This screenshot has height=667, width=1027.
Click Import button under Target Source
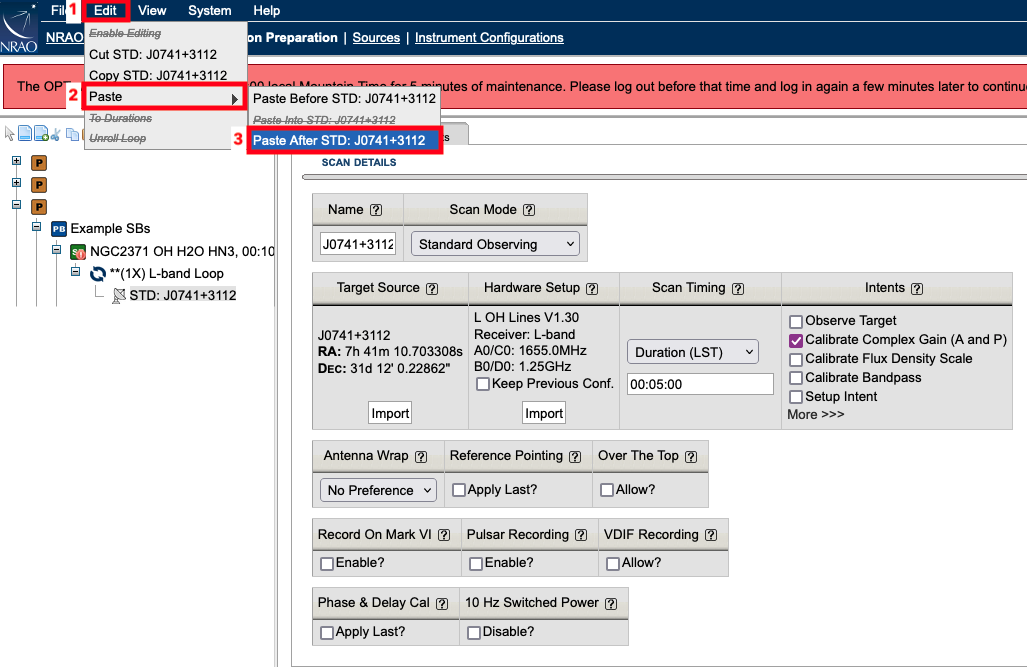coord(390,413)
